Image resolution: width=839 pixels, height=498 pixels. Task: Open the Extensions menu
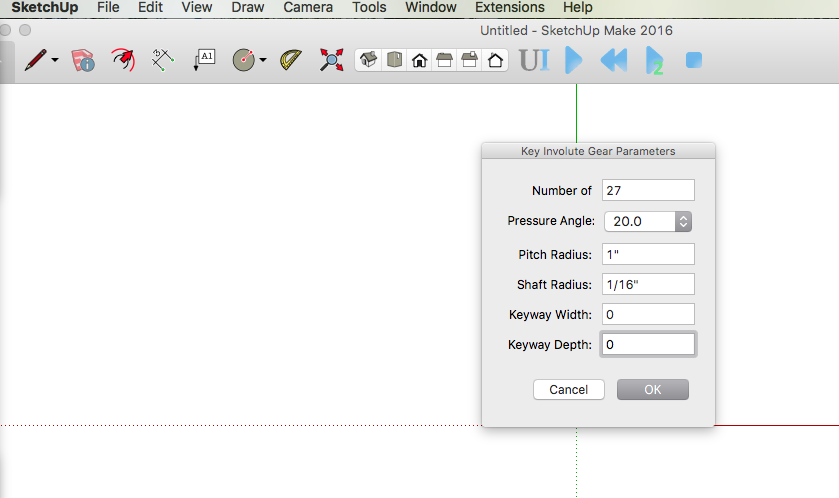point(510,7)
